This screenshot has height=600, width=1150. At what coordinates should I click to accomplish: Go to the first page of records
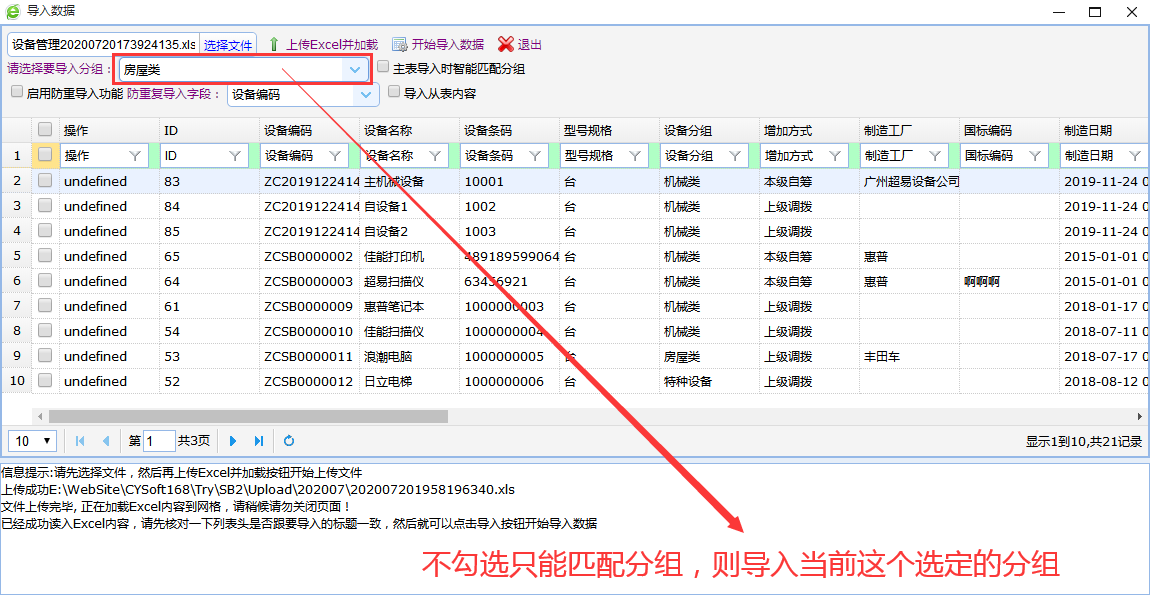coord(80,441)
